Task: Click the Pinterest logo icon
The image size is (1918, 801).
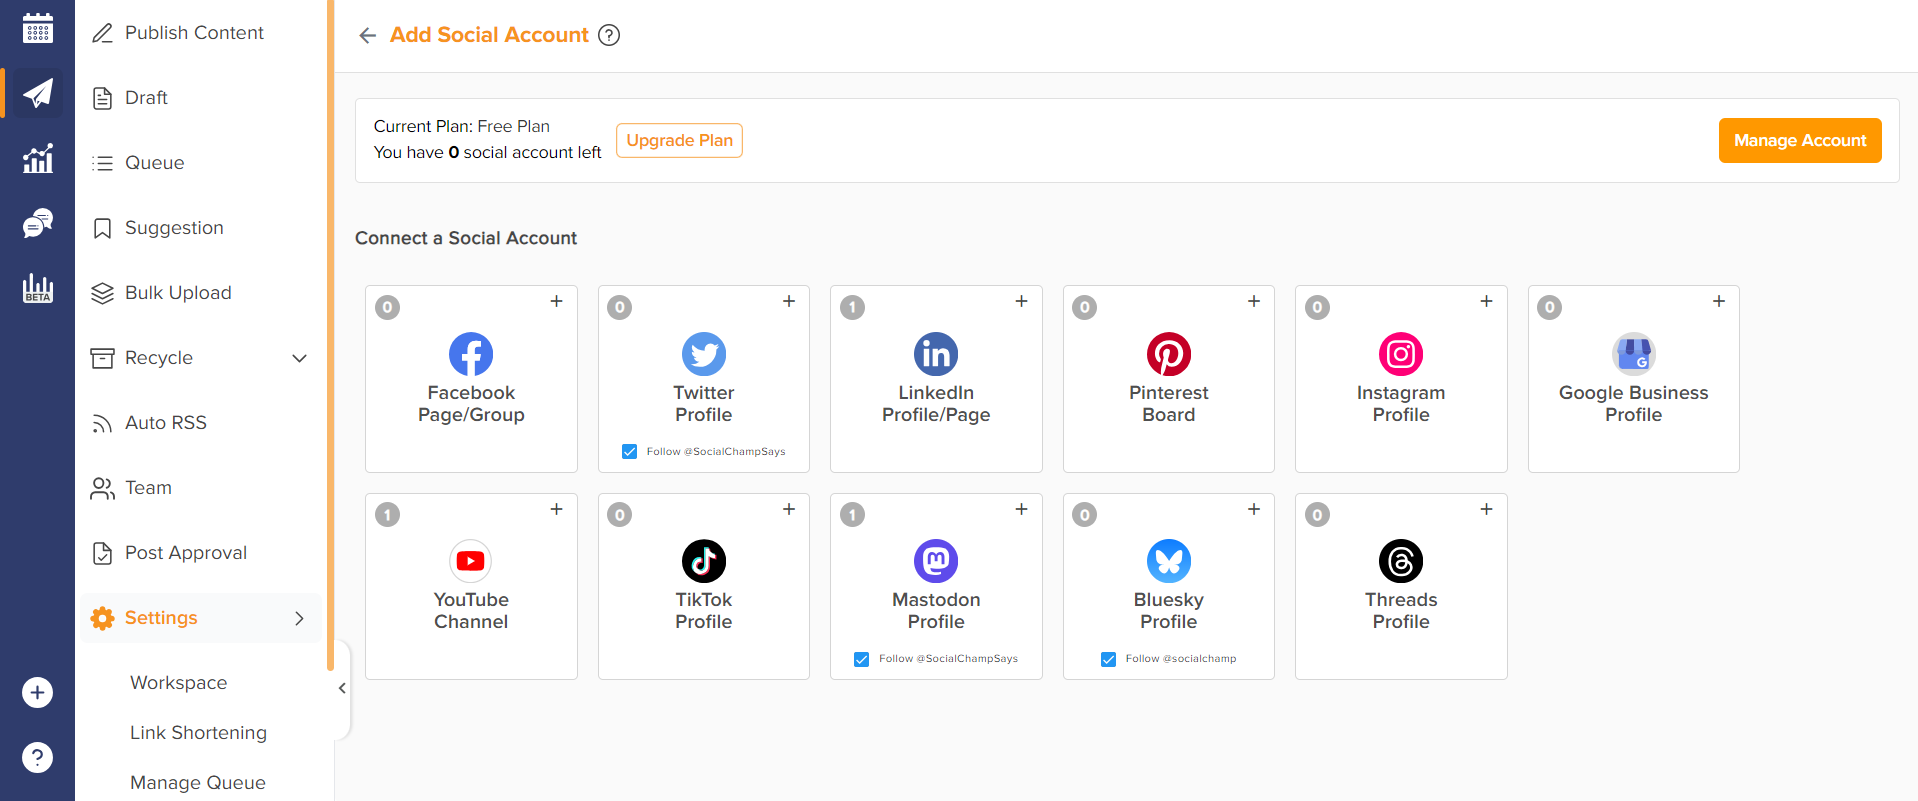Action: coord(1169,354)
